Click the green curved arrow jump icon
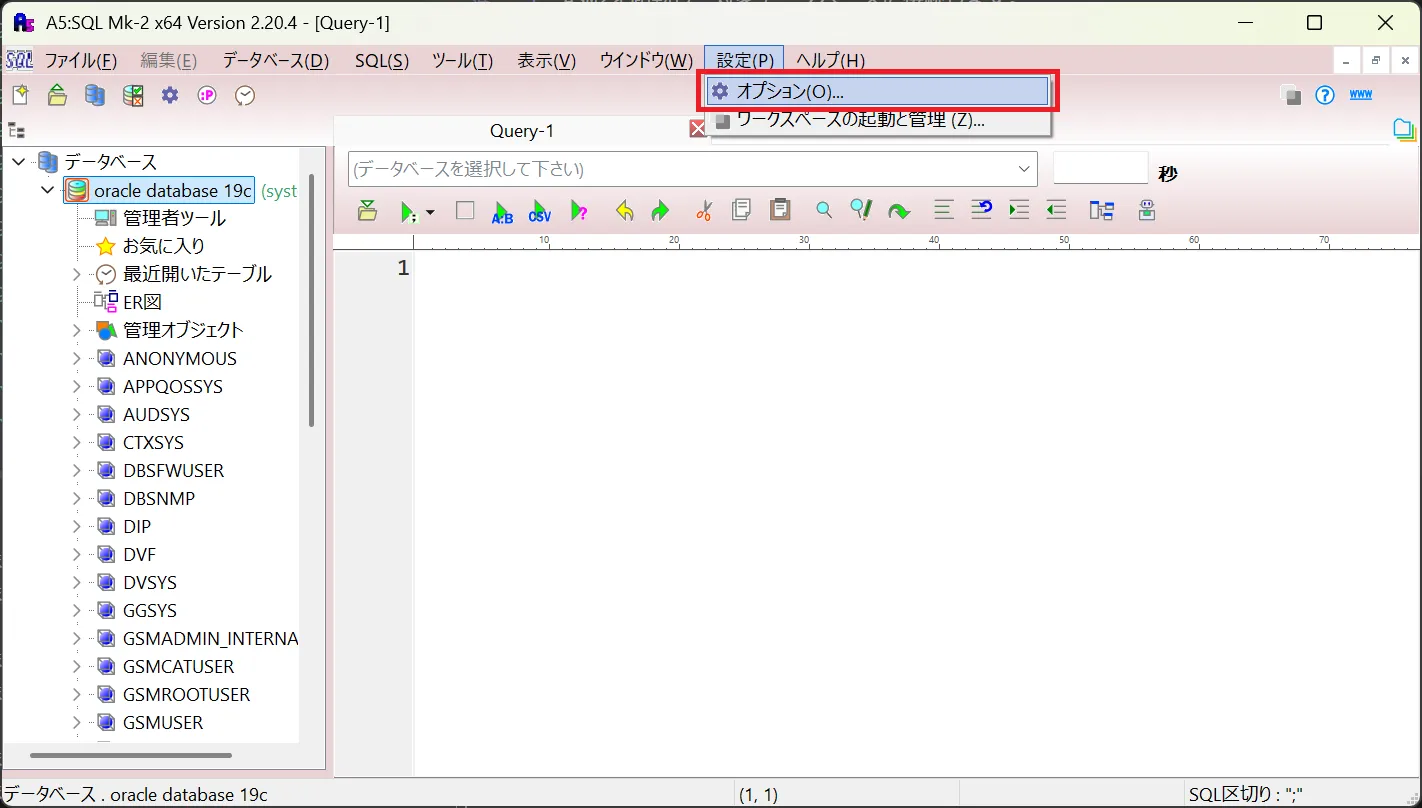 point(899,211)
